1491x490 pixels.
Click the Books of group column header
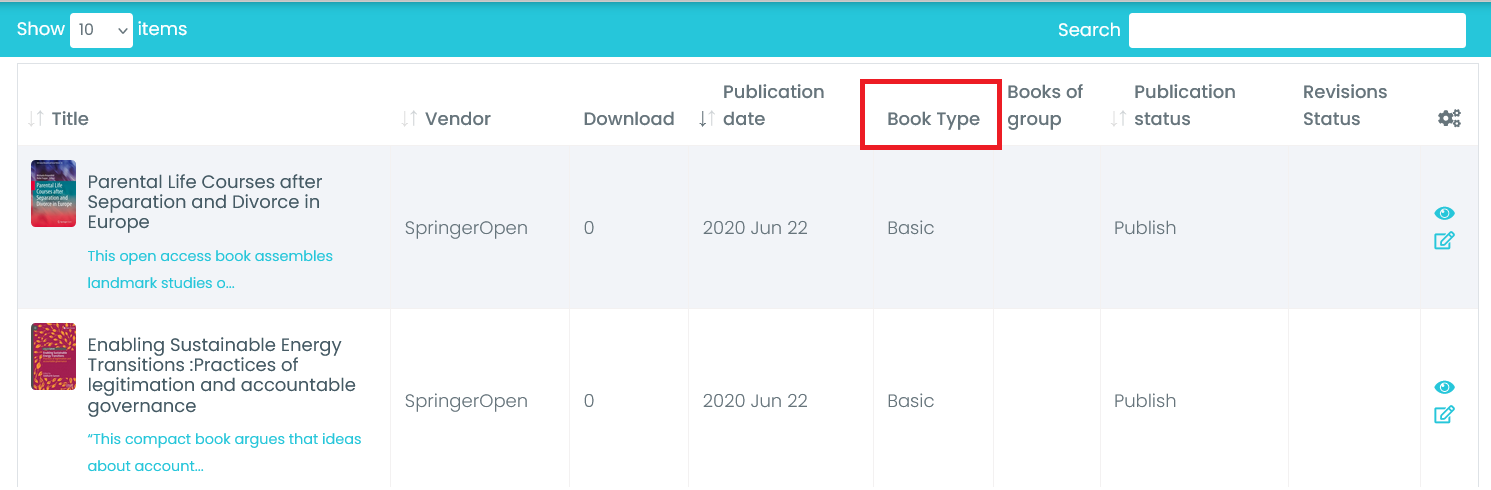[1045, 105]
